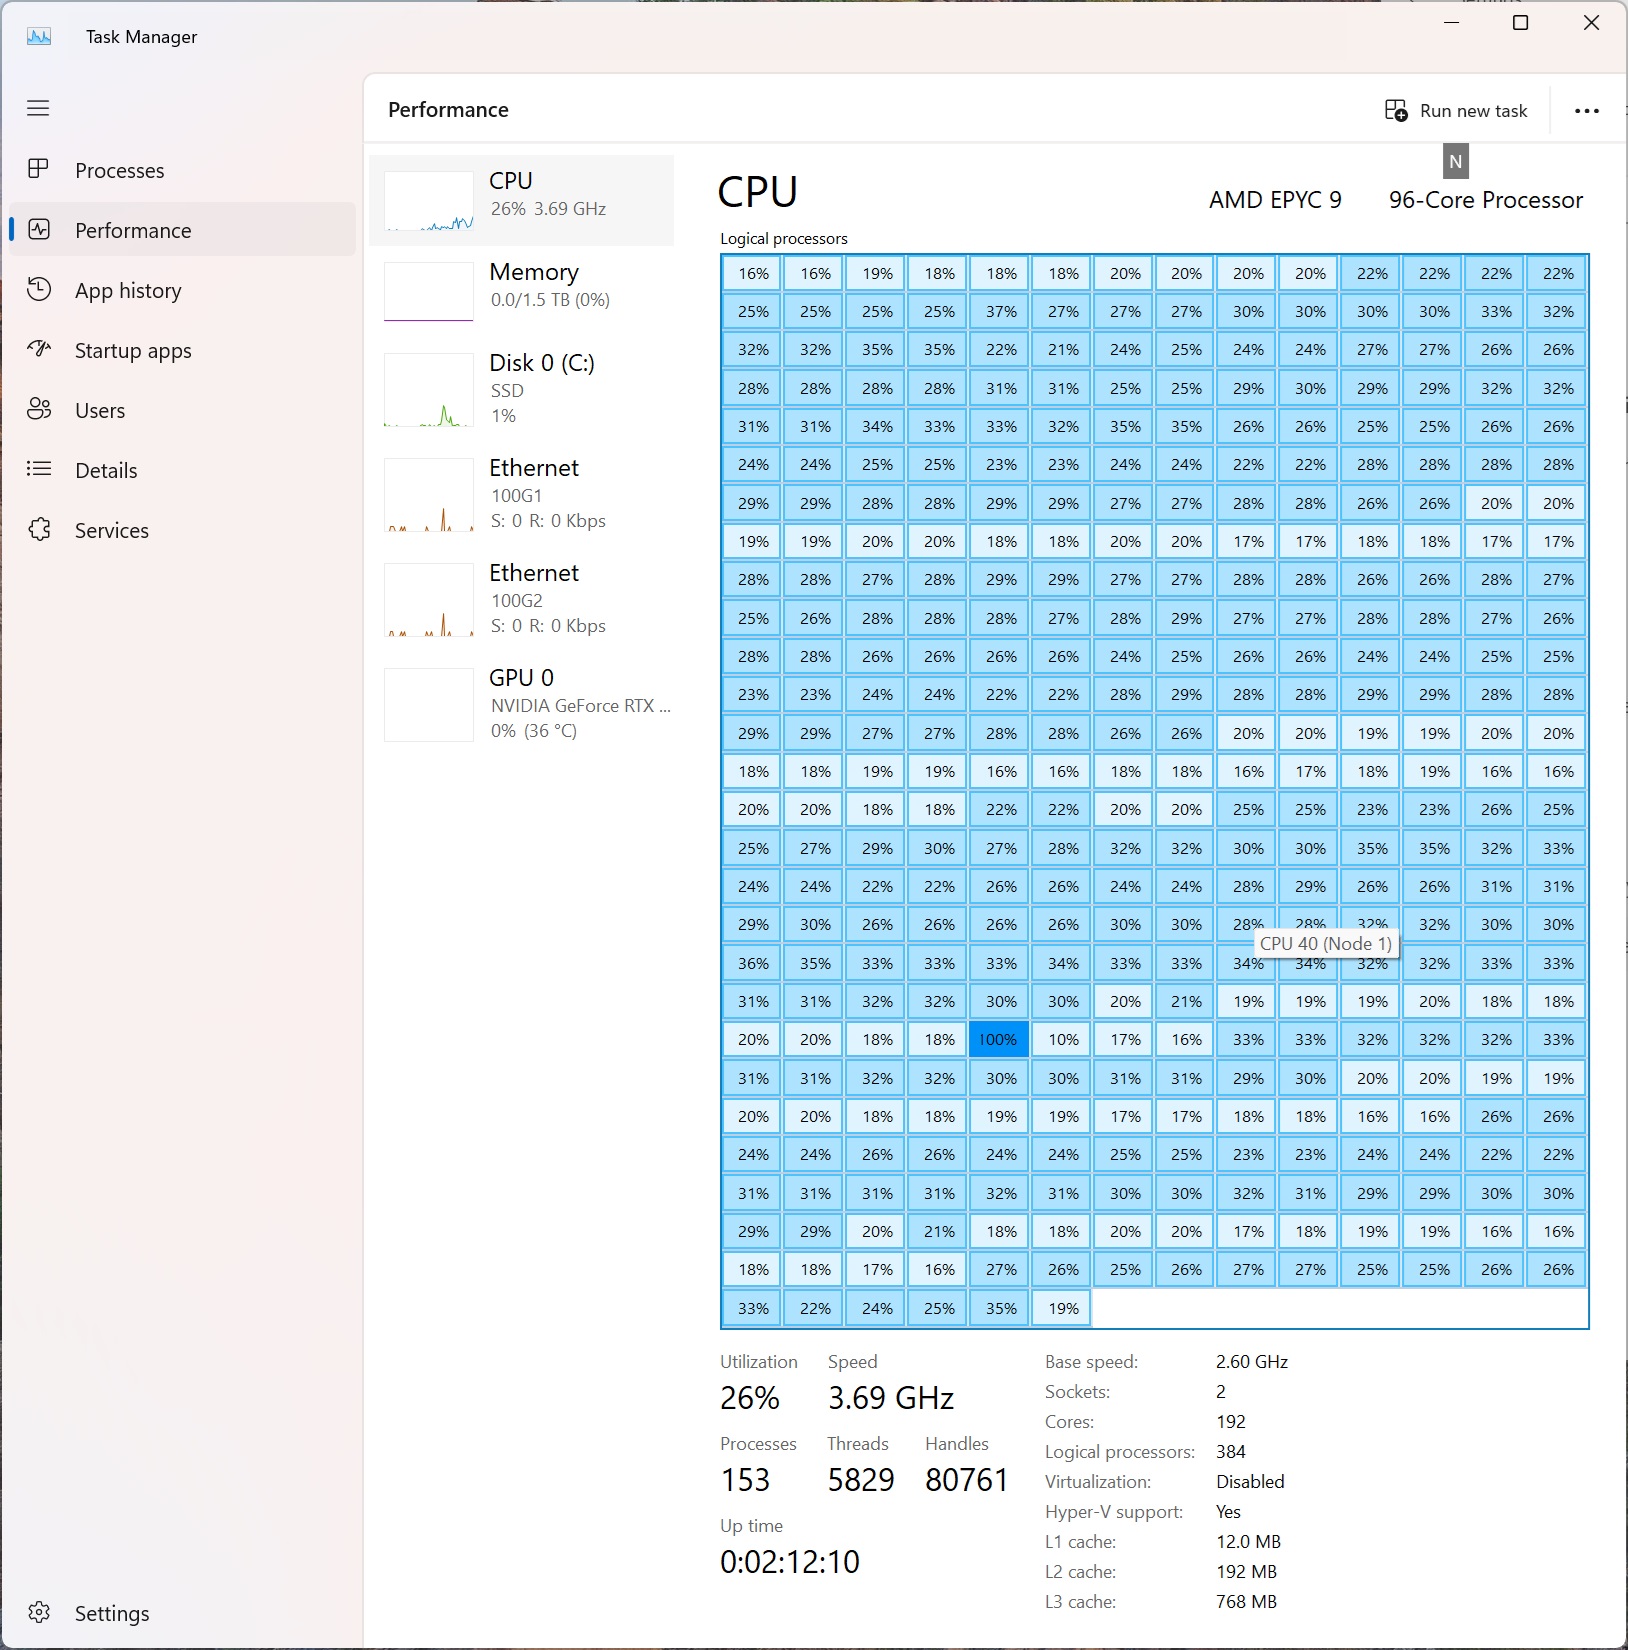The width and height of the screenshot is (1628, 1650).
Task: Open Settings from the sidebar
Action: tap(182, 1613)
